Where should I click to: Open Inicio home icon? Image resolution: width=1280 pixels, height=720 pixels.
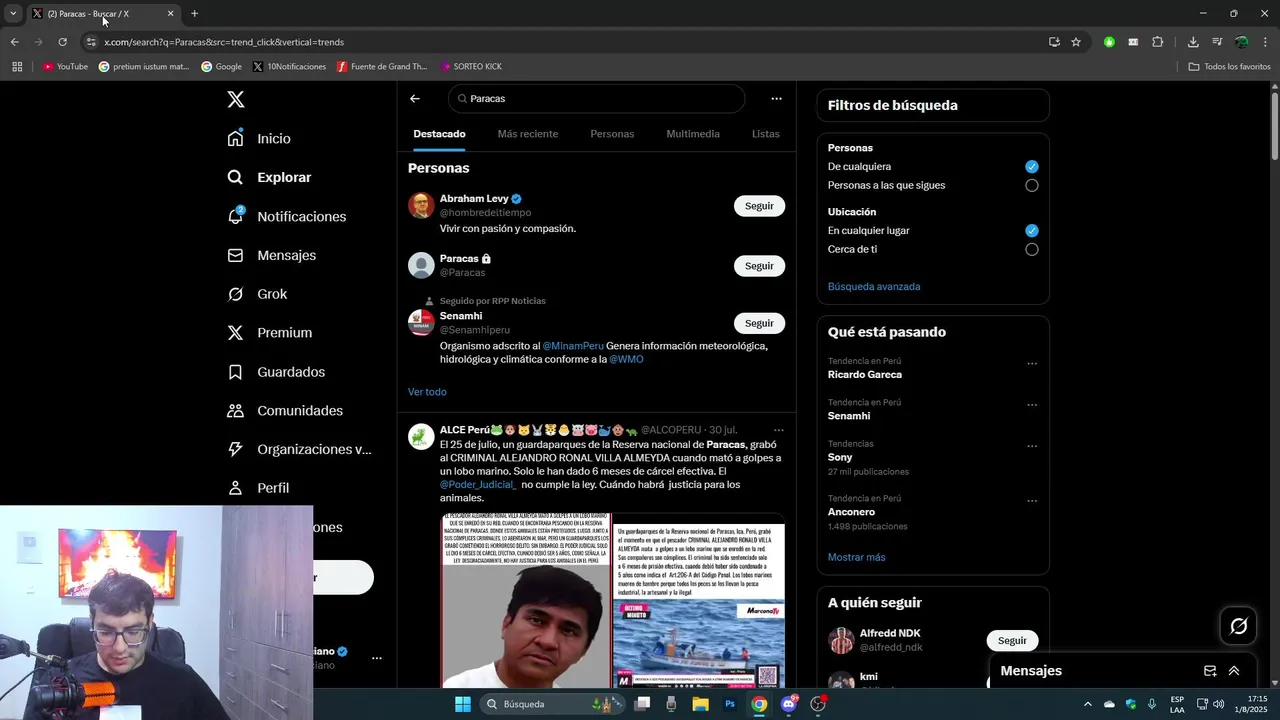pos(236,138)
